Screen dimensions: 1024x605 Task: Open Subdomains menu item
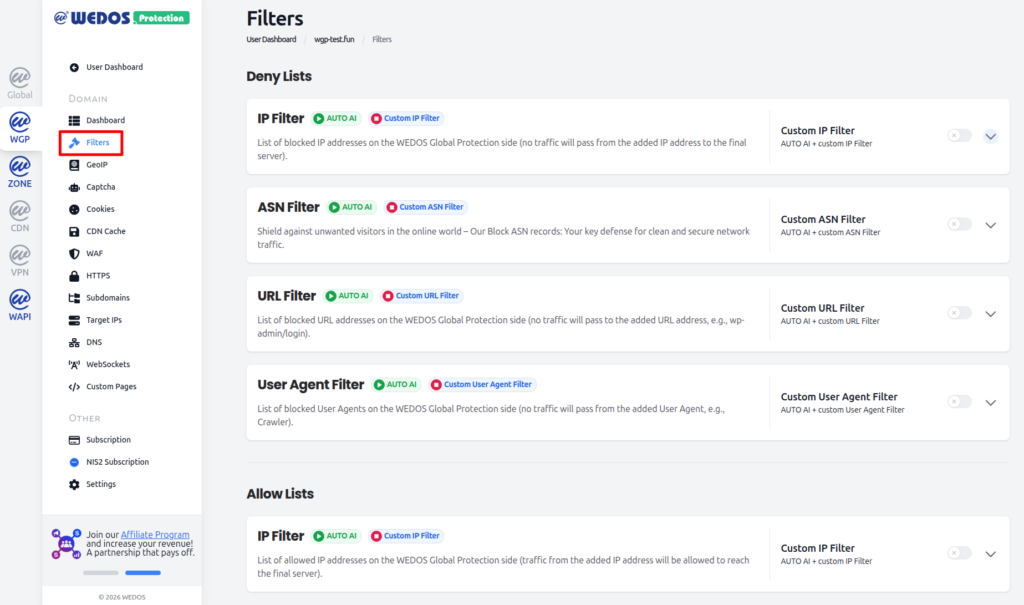(108, 298)
